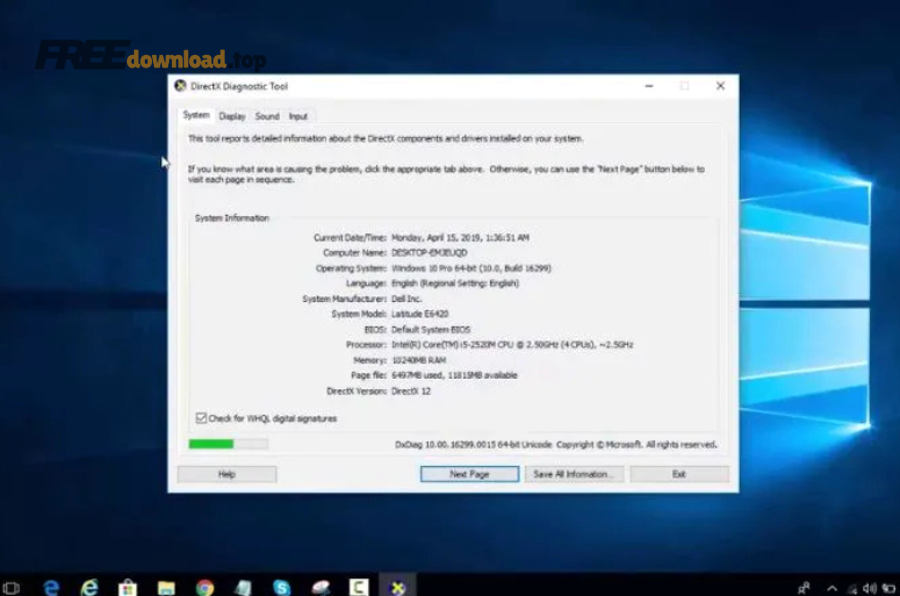This screenshot has height=596, width=900.
Task: Click the Processor Intel Core i5 value
Action: click(512, 345)
